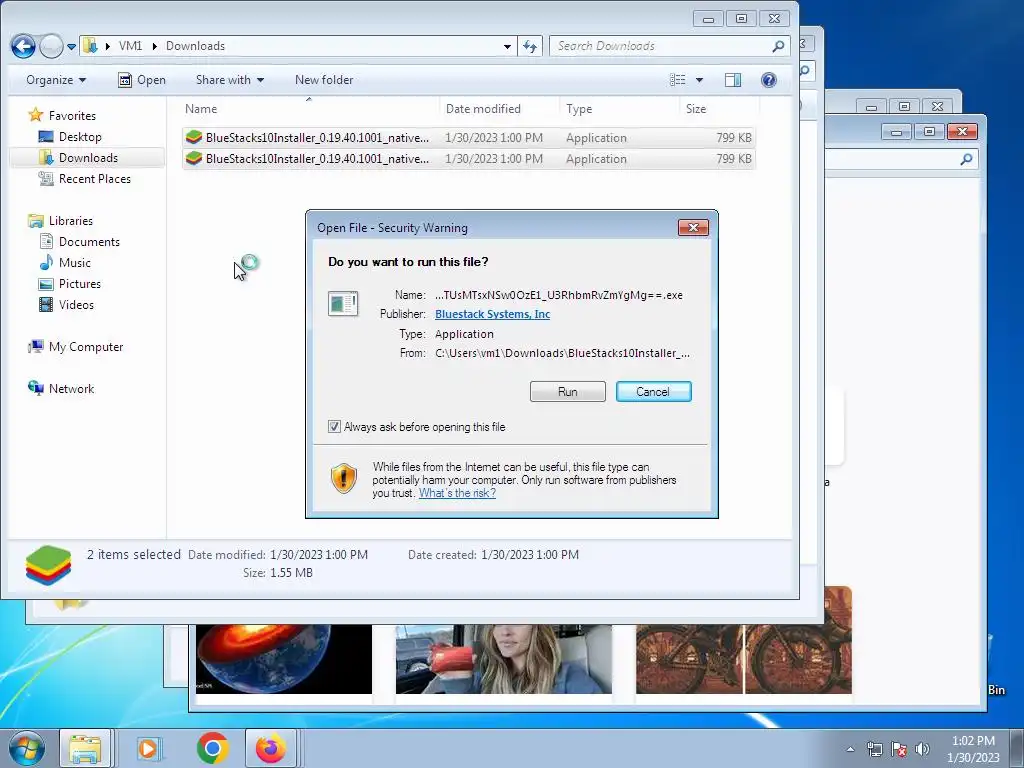Select second BlueStacks10Installer file row
This screenshot has width=1024, height=768.
coord(469,159)
